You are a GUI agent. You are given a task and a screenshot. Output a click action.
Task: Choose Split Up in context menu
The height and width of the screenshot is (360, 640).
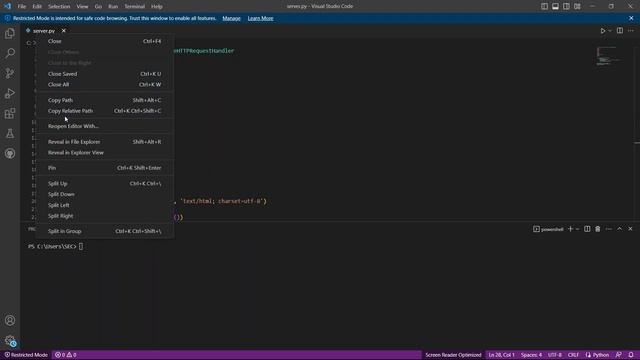104,184
